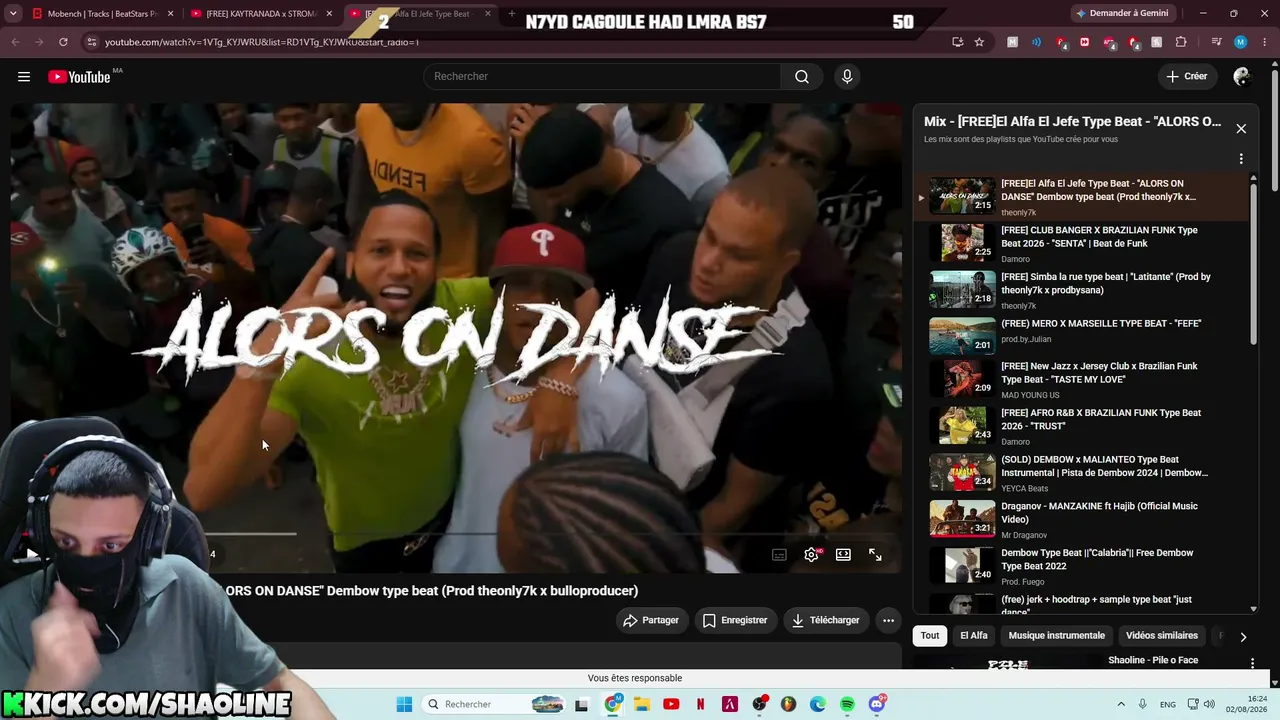
Task: Enter fullscreen video mode
Action: click(875, 555)
